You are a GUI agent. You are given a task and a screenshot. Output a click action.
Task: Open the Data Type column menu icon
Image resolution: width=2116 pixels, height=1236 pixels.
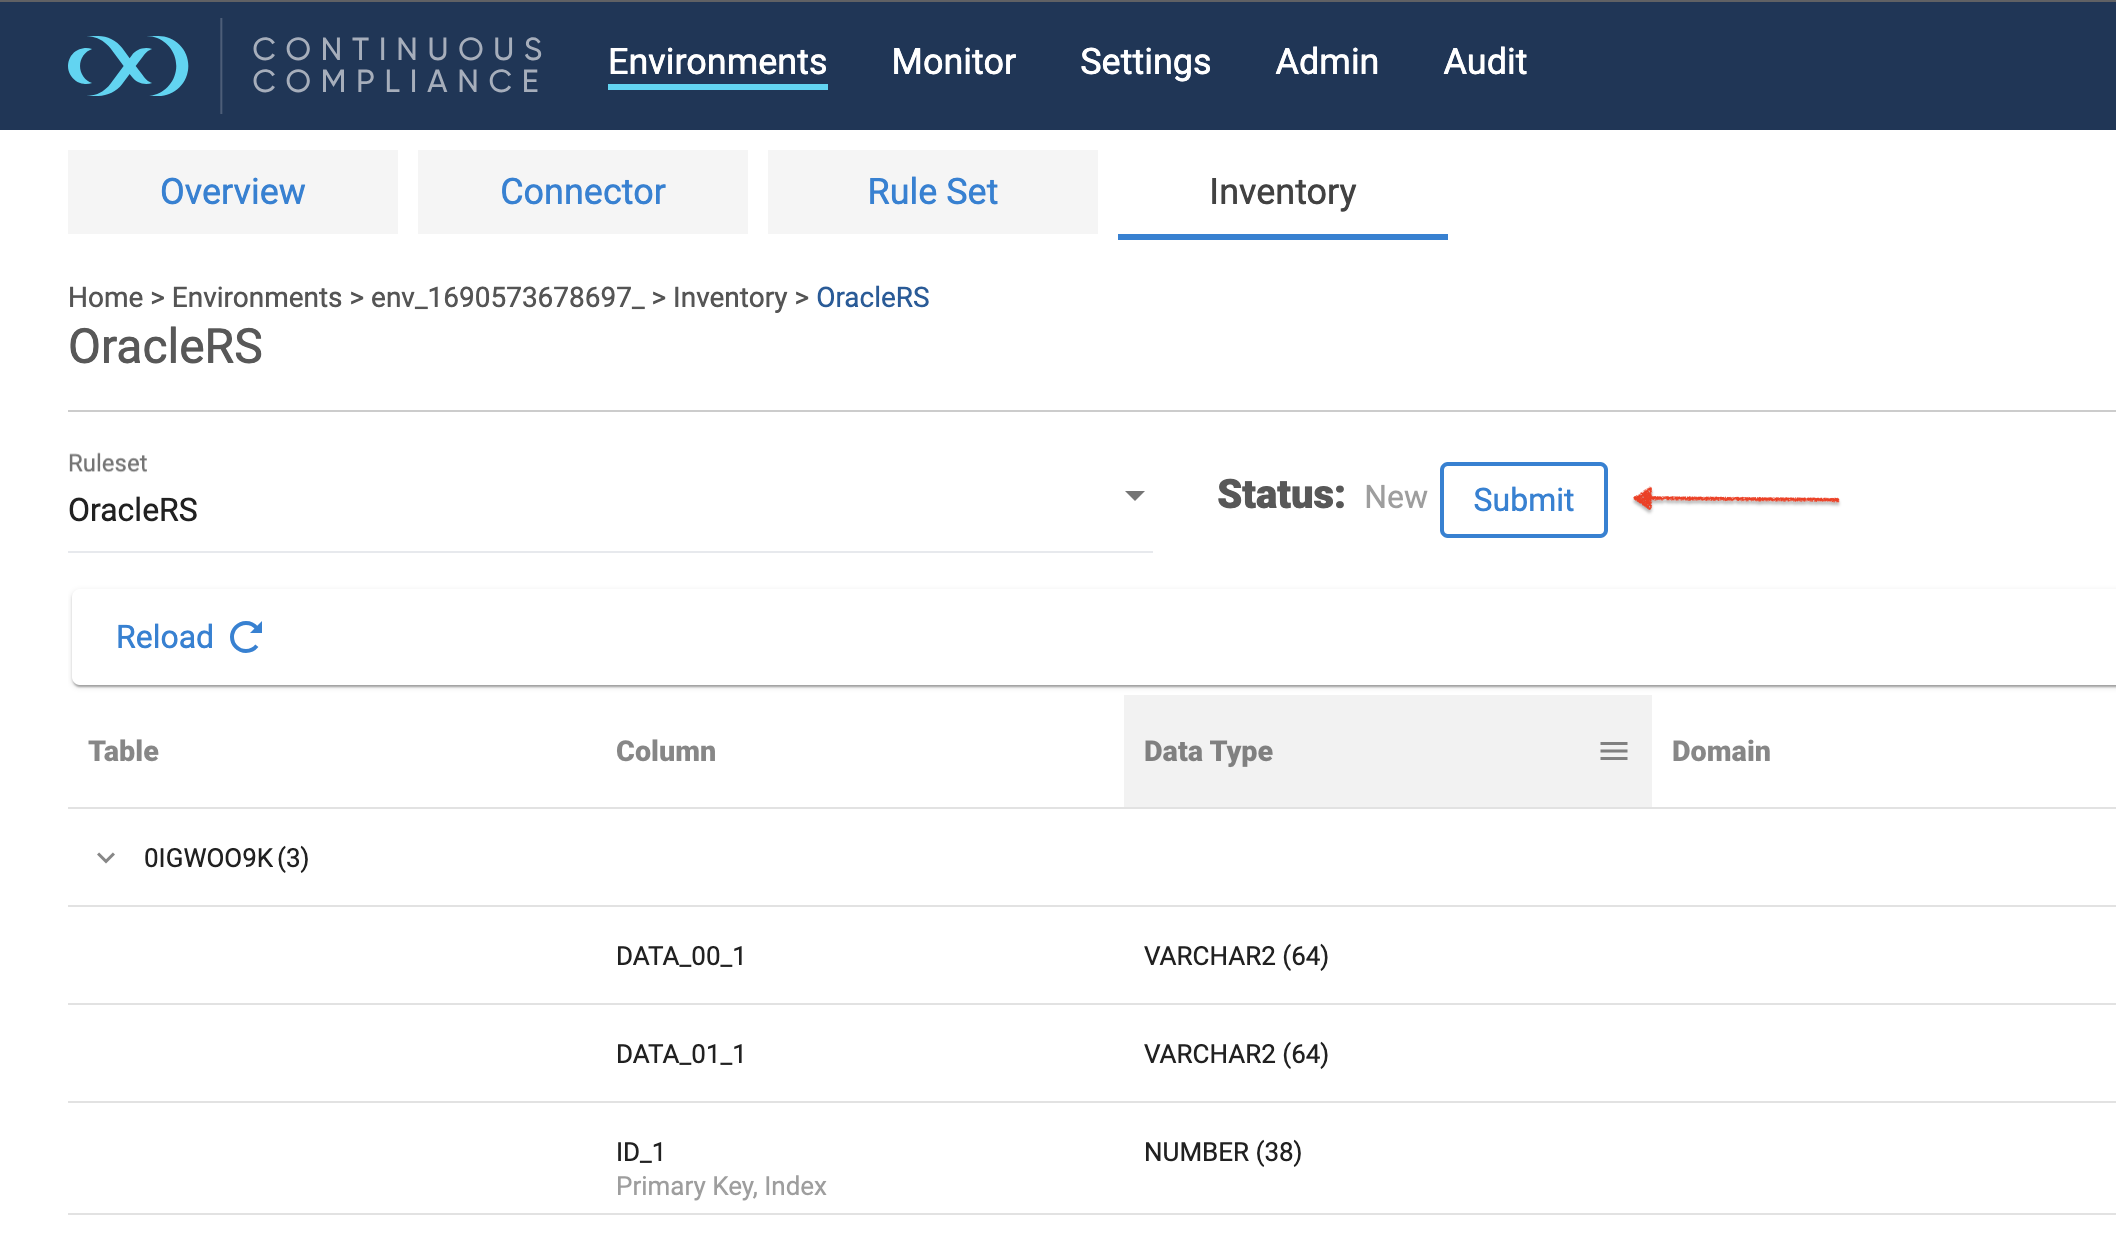pos(1613,751)
